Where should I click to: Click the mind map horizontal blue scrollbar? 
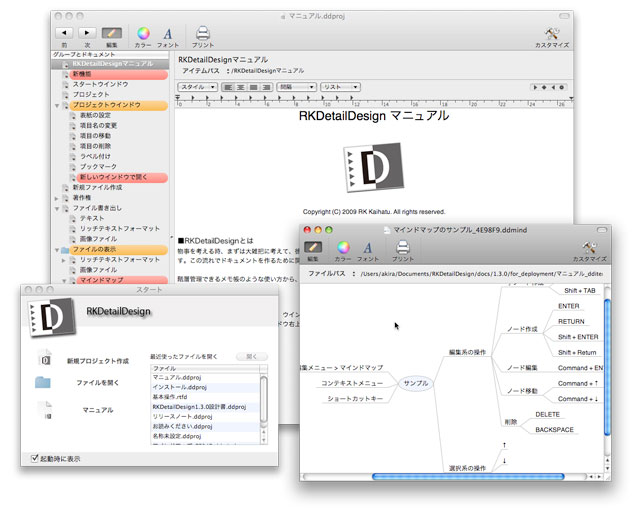tap(468, 477)
